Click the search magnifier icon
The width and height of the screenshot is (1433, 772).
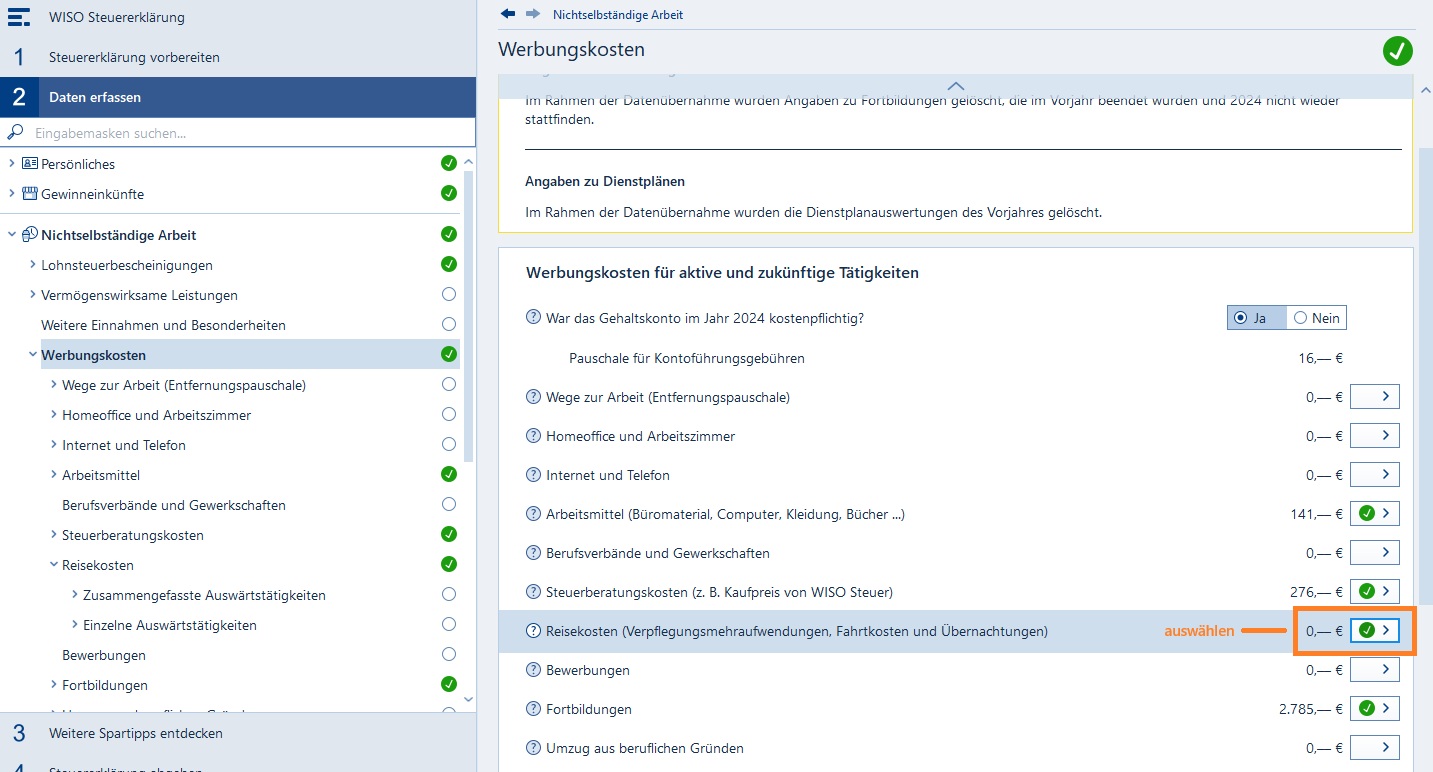16,132
